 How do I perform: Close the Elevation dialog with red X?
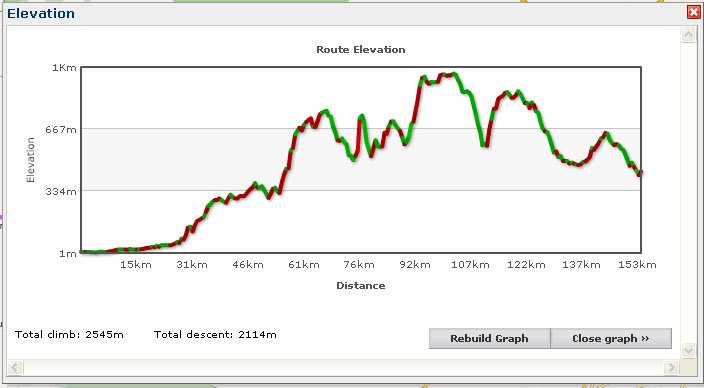click(694, 13)
